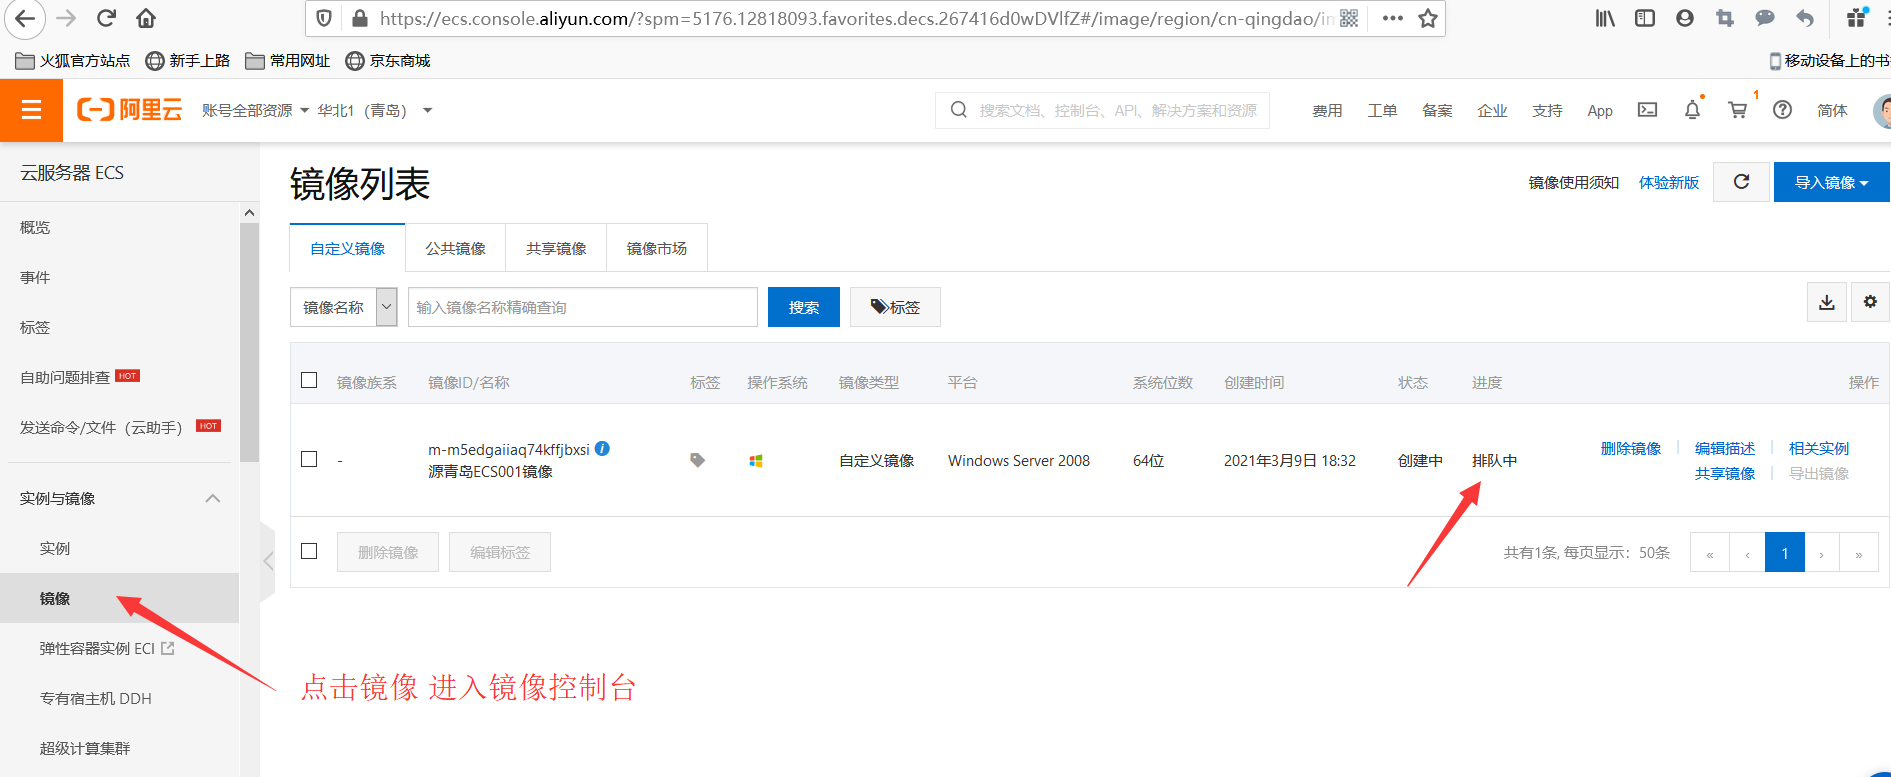Screen dimensions: 1891x777
Task: Switch to 公共镜像 tab
Action: [x=455, y=248]
